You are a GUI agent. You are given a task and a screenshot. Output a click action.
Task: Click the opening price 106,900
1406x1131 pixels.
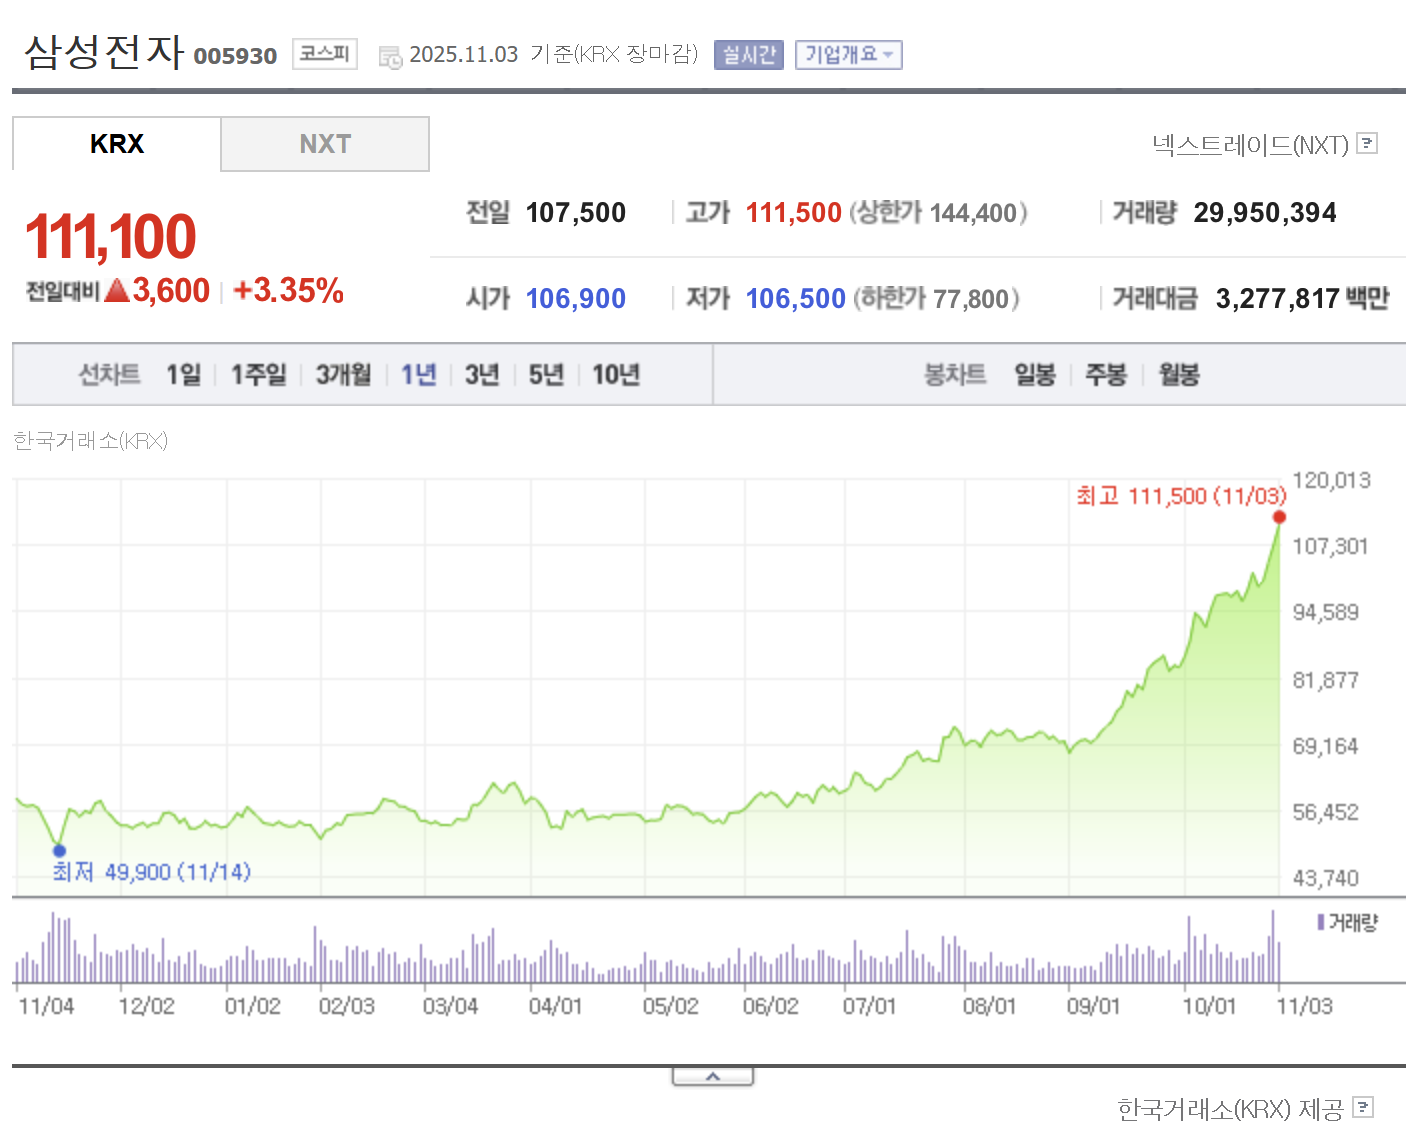tap(576, 299)
